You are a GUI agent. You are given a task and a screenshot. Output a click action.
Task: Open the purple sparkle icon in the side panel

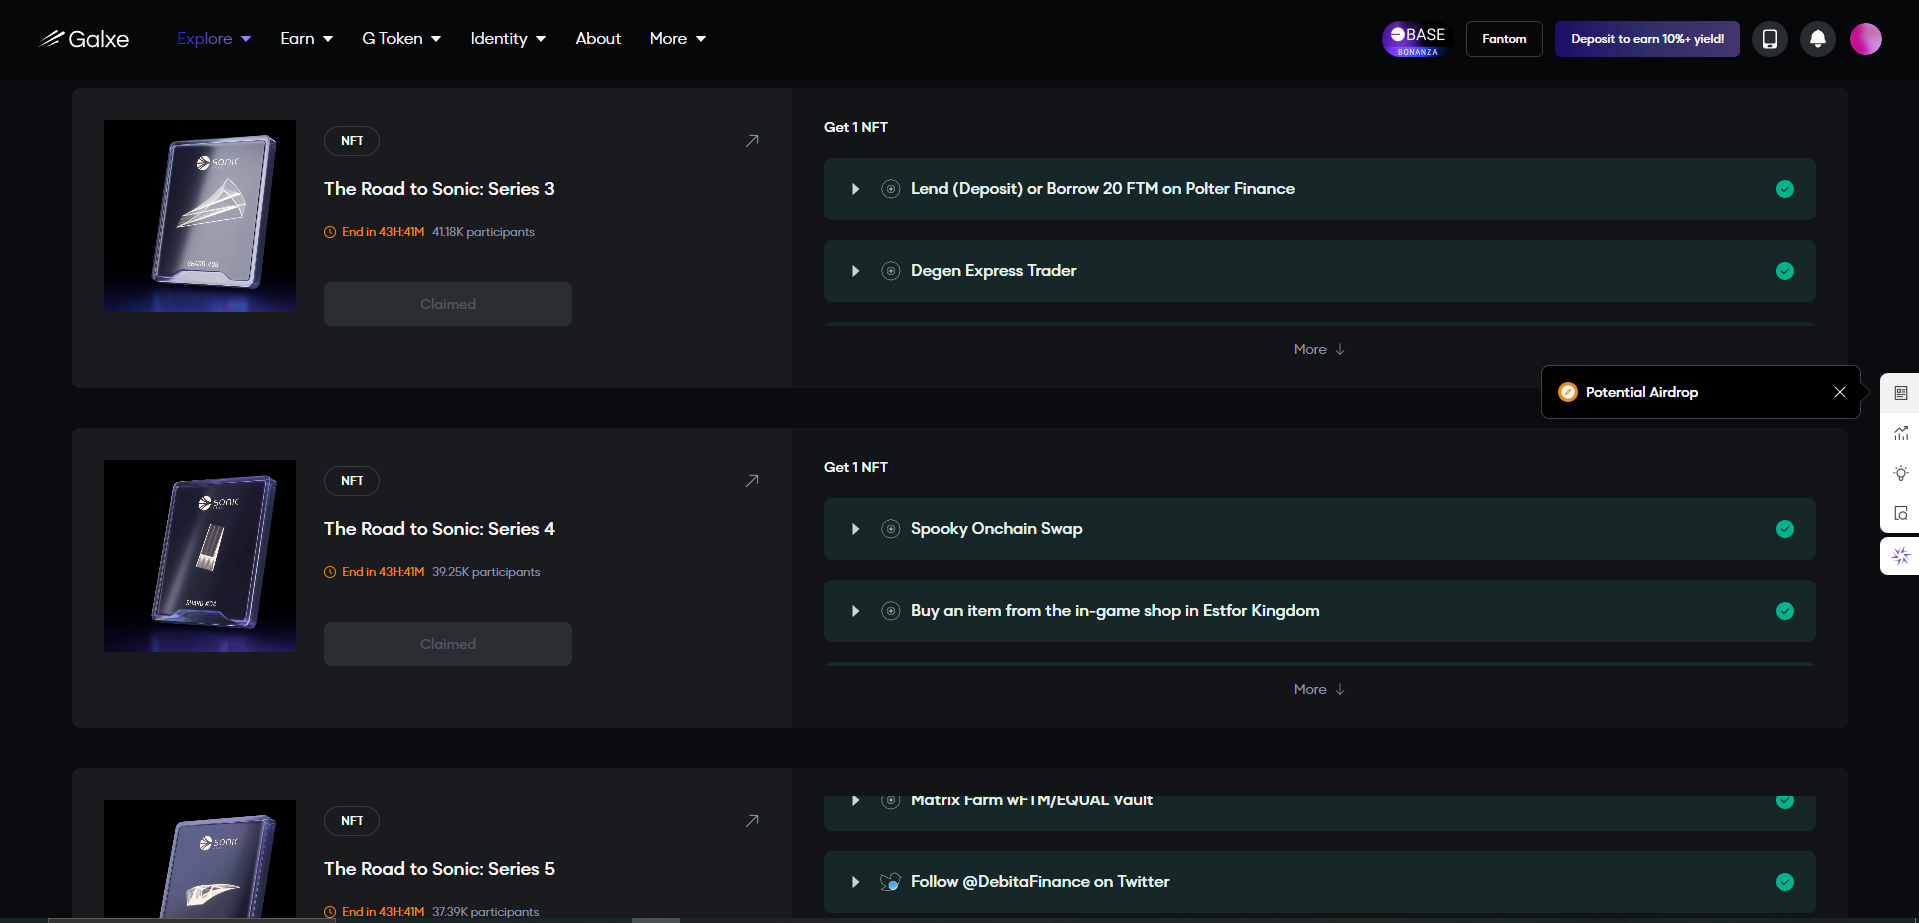click(x=1901, y=556)
